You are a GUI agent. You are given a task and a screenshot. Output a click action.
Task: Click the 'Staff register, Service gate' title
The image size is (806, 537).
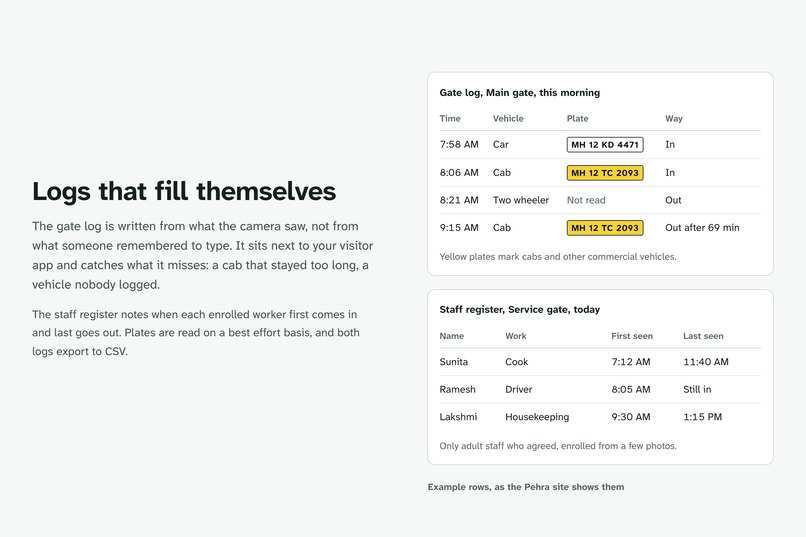pos(519,310)
